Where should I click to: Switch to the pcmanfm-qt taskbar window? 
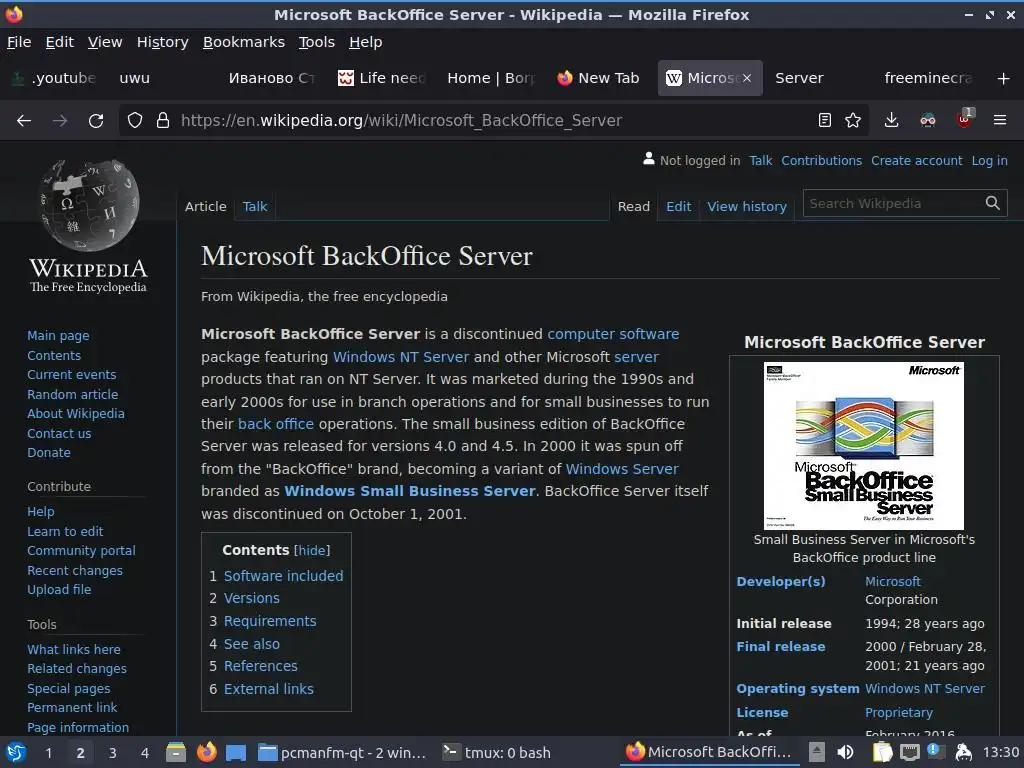(x=342, y=753)
